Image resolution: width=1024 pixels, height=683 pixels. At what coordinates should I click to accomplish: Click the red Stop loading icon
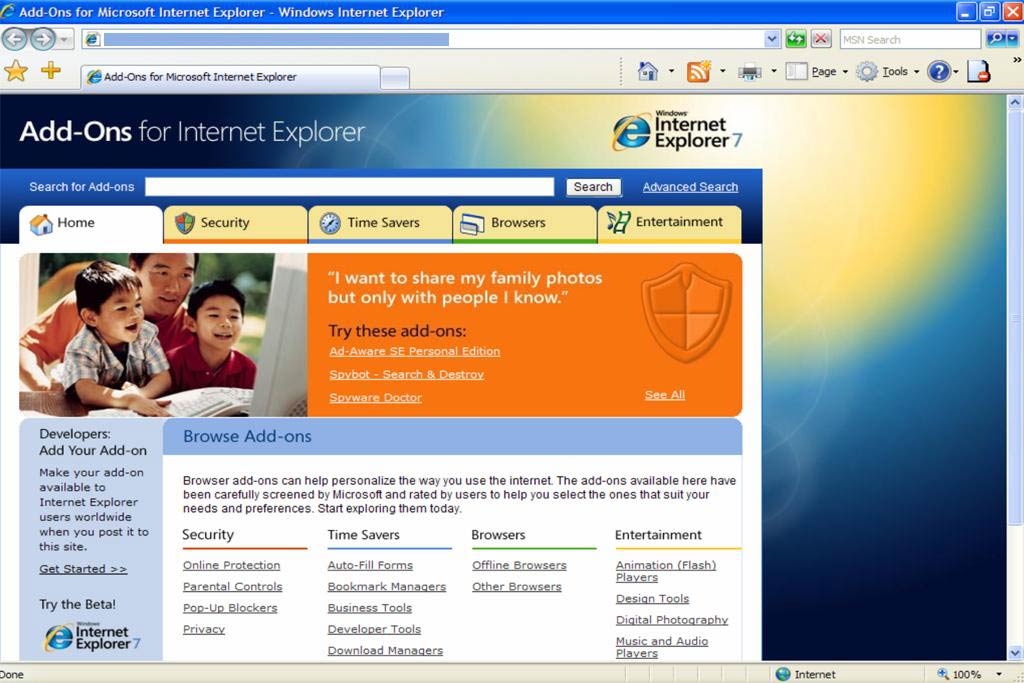click(821, 39)
